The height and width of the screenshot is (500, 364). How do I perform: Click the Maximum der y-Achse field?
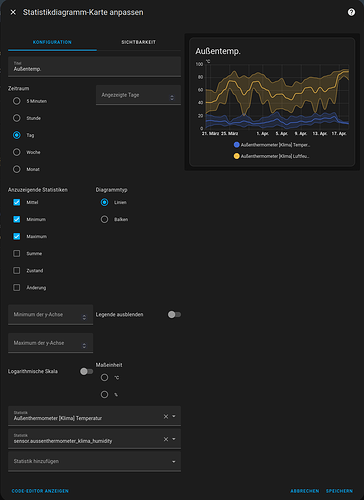[x=50, y=343]
